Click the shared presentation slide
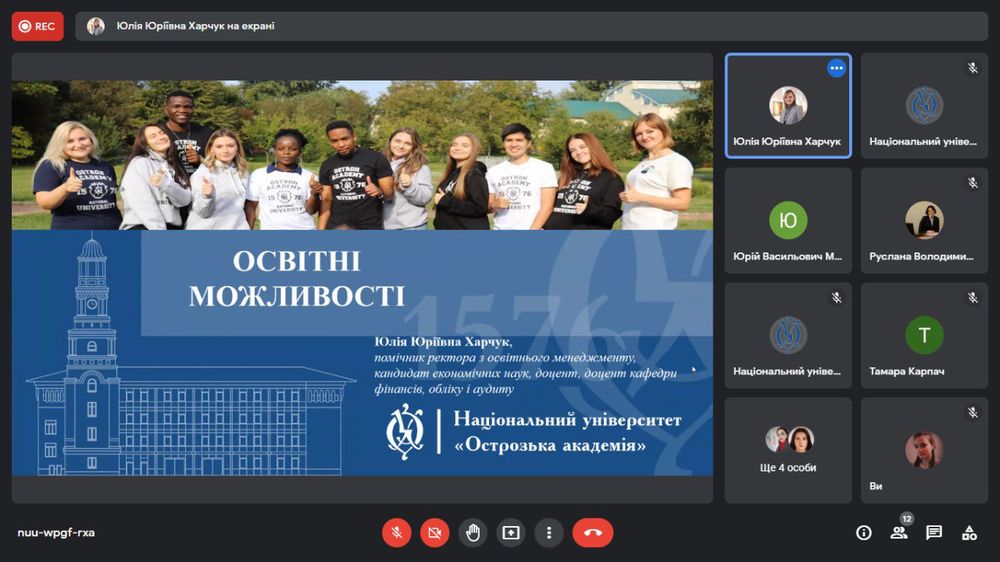 (362, 278)
